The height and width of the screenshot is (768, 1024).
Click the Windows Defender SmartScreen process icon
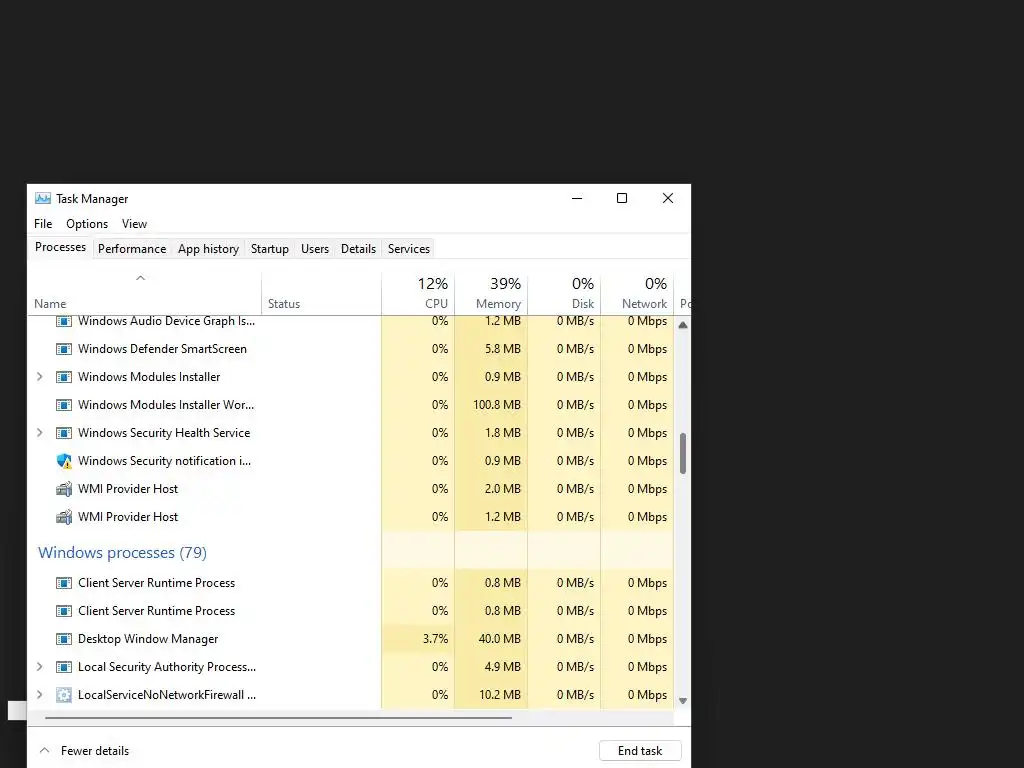pyautogui.click(x=63, y=349)
